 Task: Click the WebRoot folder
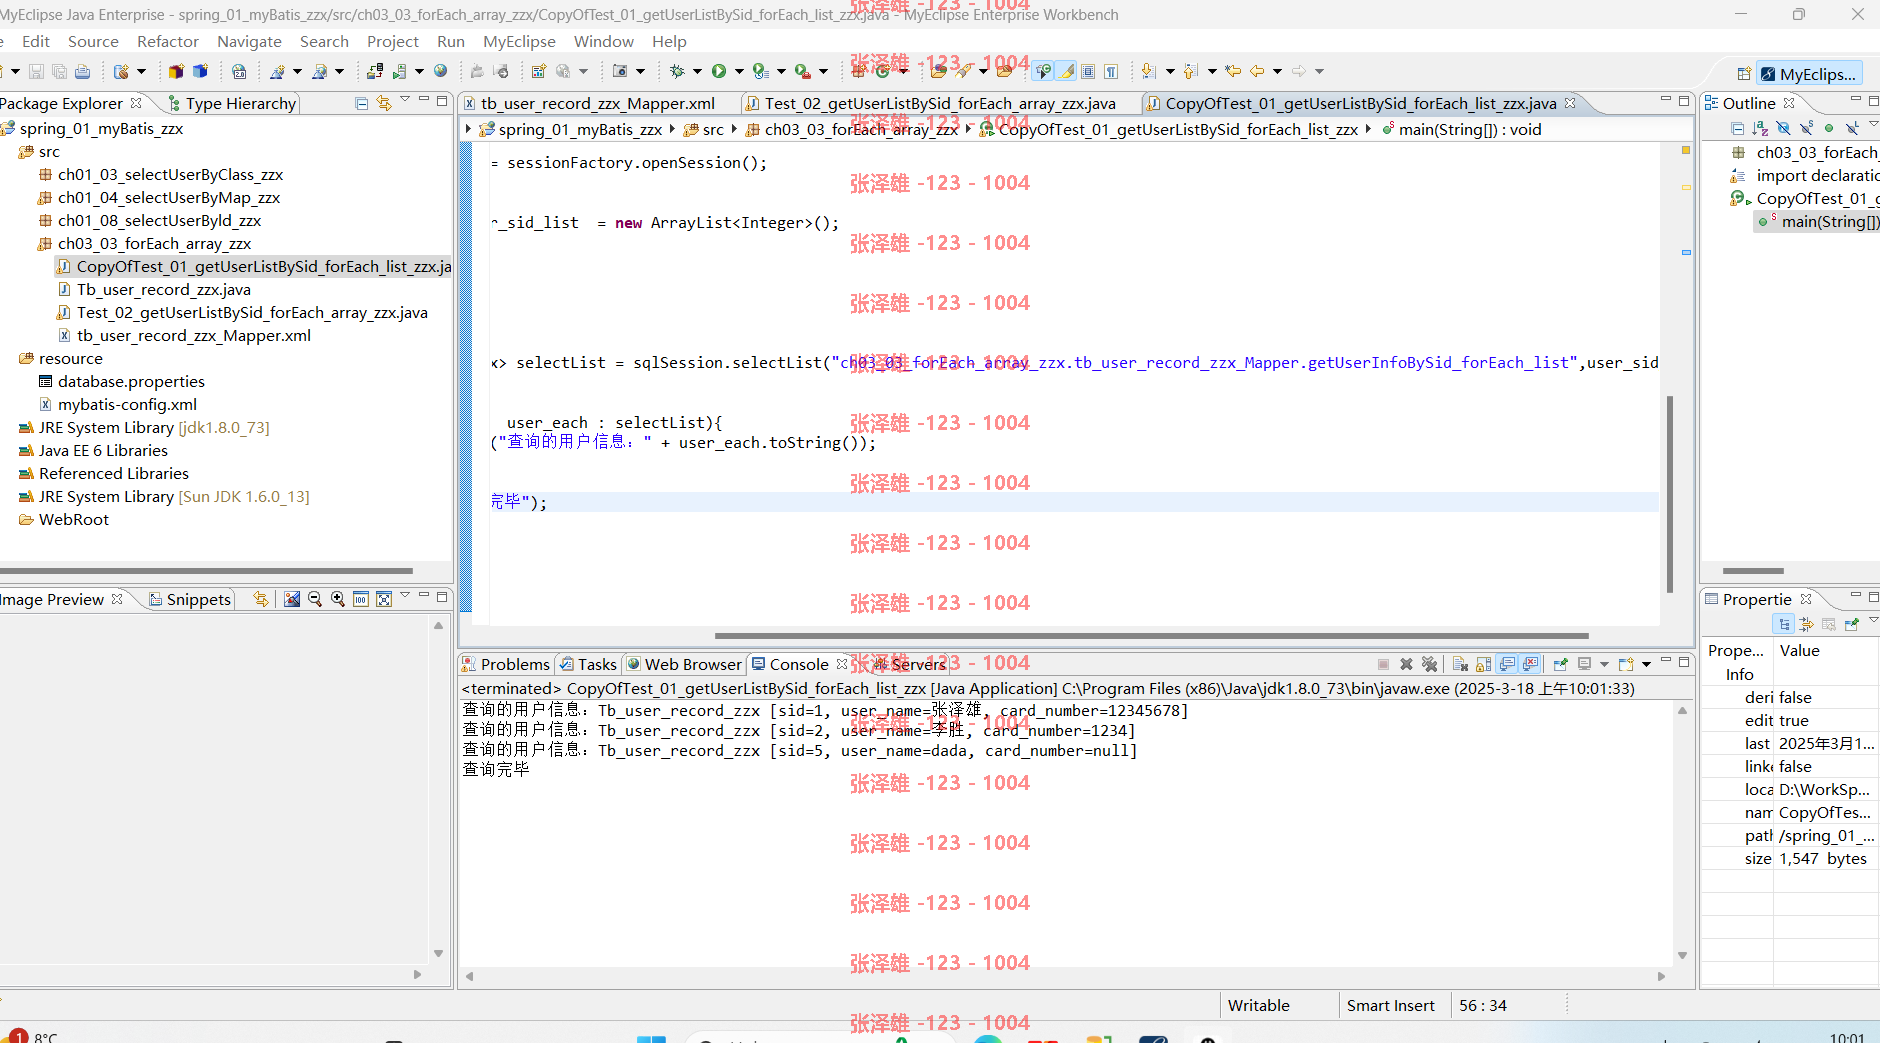pyautogui.click(x=74, y=519)
